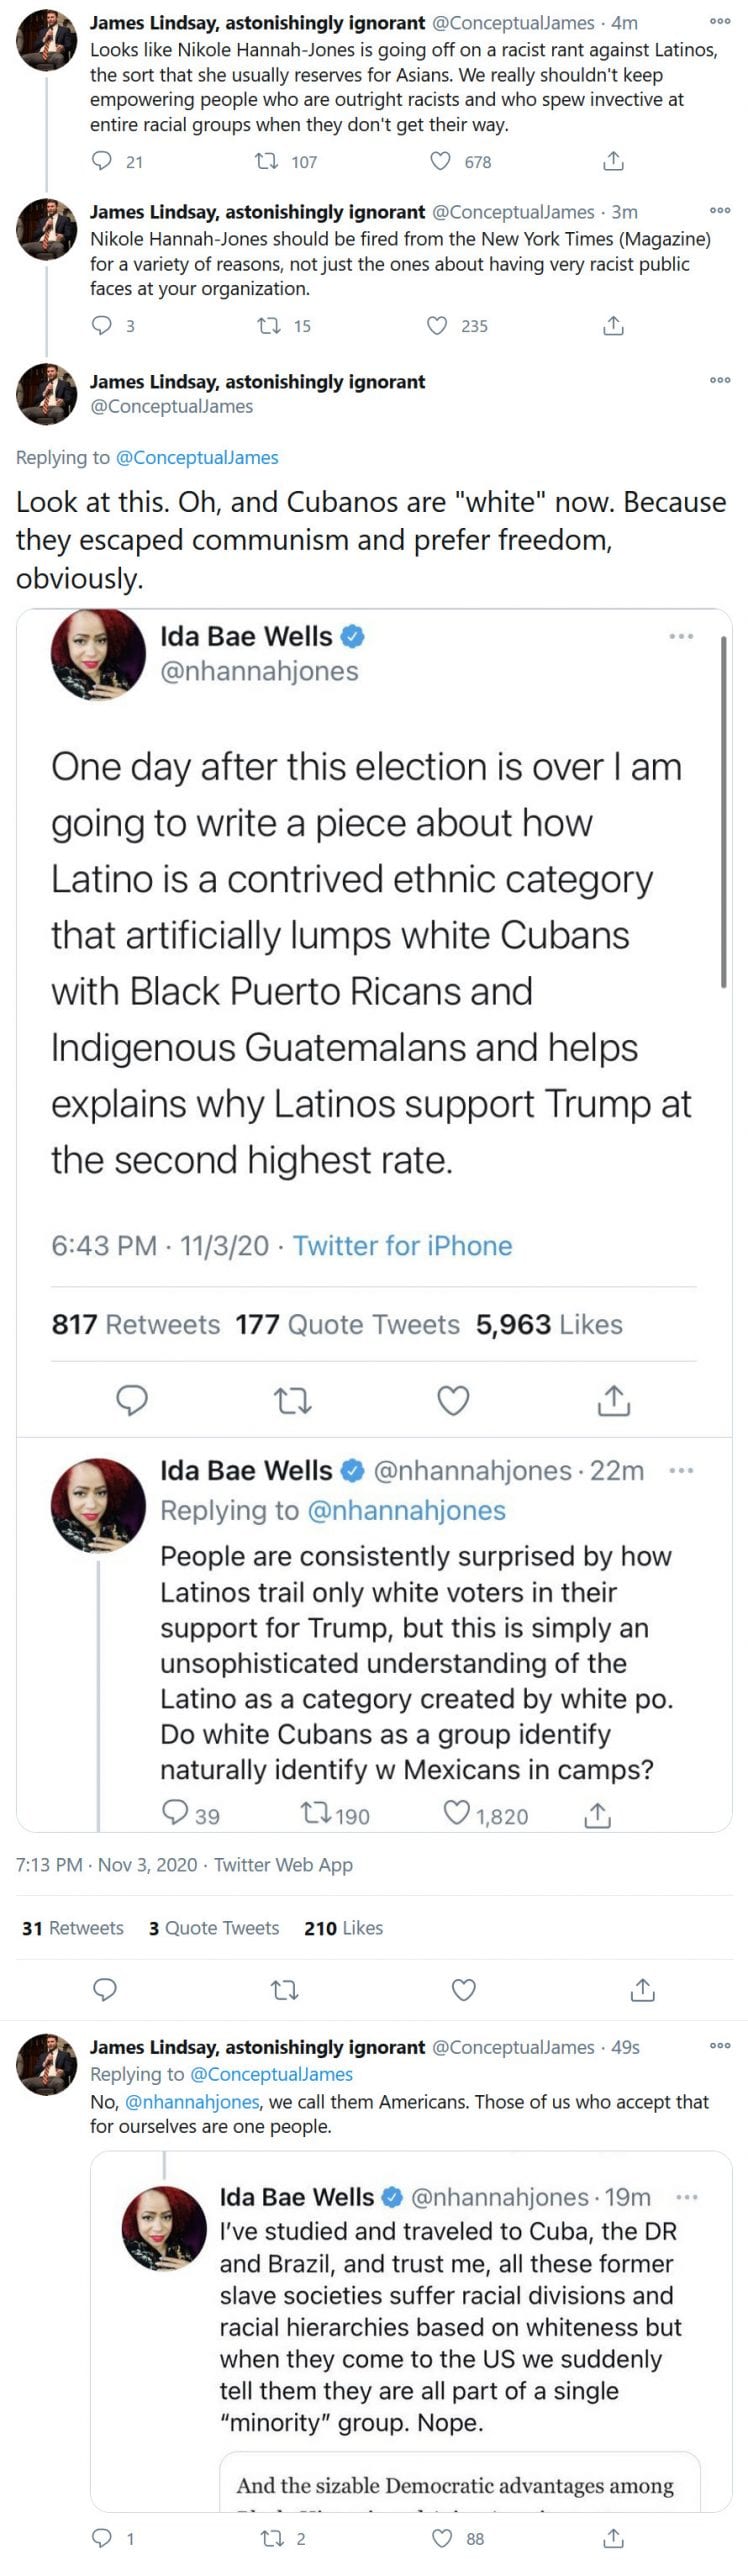
Task: Expand more options on the 49s tweet
Action: [x=719, y=2046]
